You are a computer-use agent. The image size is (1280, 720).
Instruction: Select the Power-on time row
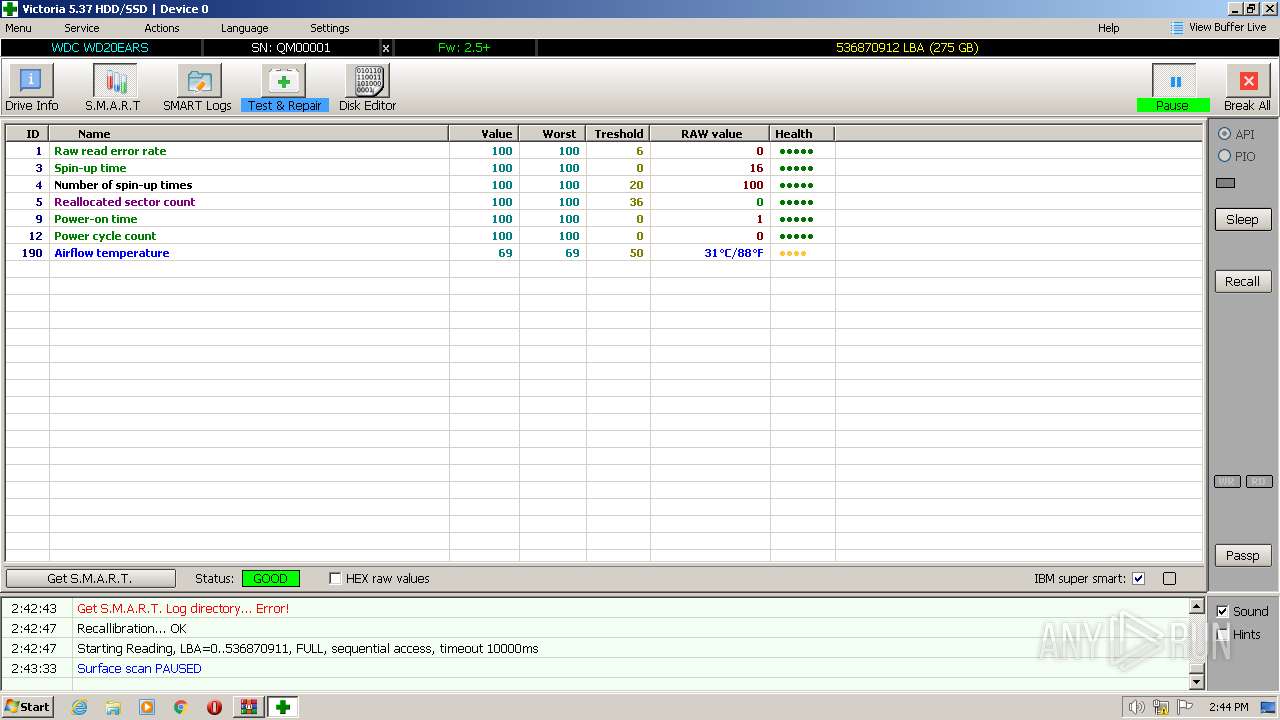point(604,219)
